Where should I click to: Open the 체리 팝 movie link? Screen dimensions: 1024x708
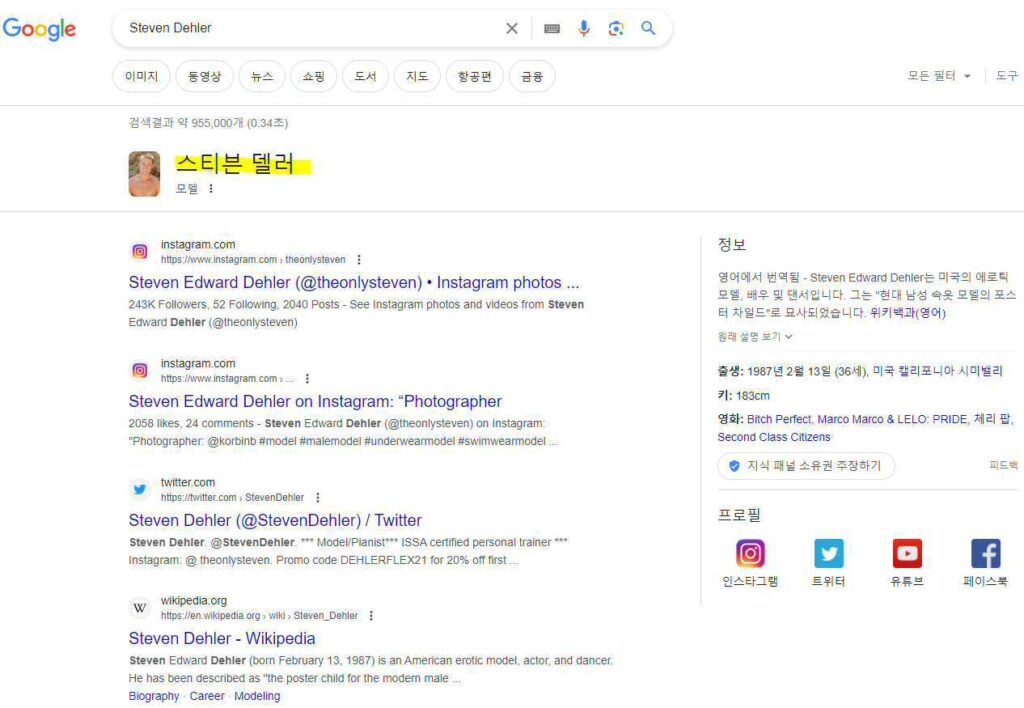[992, 419]
